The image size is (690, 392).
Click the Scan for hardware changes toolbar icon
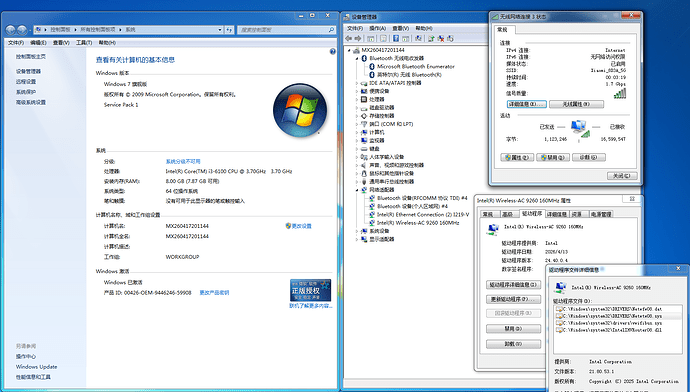pos(418,38)
